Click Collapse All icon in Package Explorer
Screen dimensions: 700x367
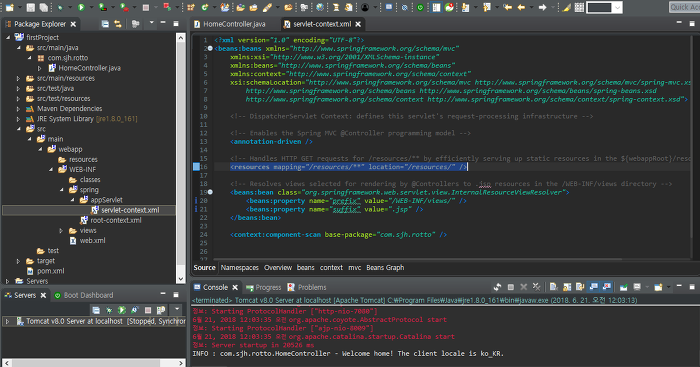click(x=105, y=24)
